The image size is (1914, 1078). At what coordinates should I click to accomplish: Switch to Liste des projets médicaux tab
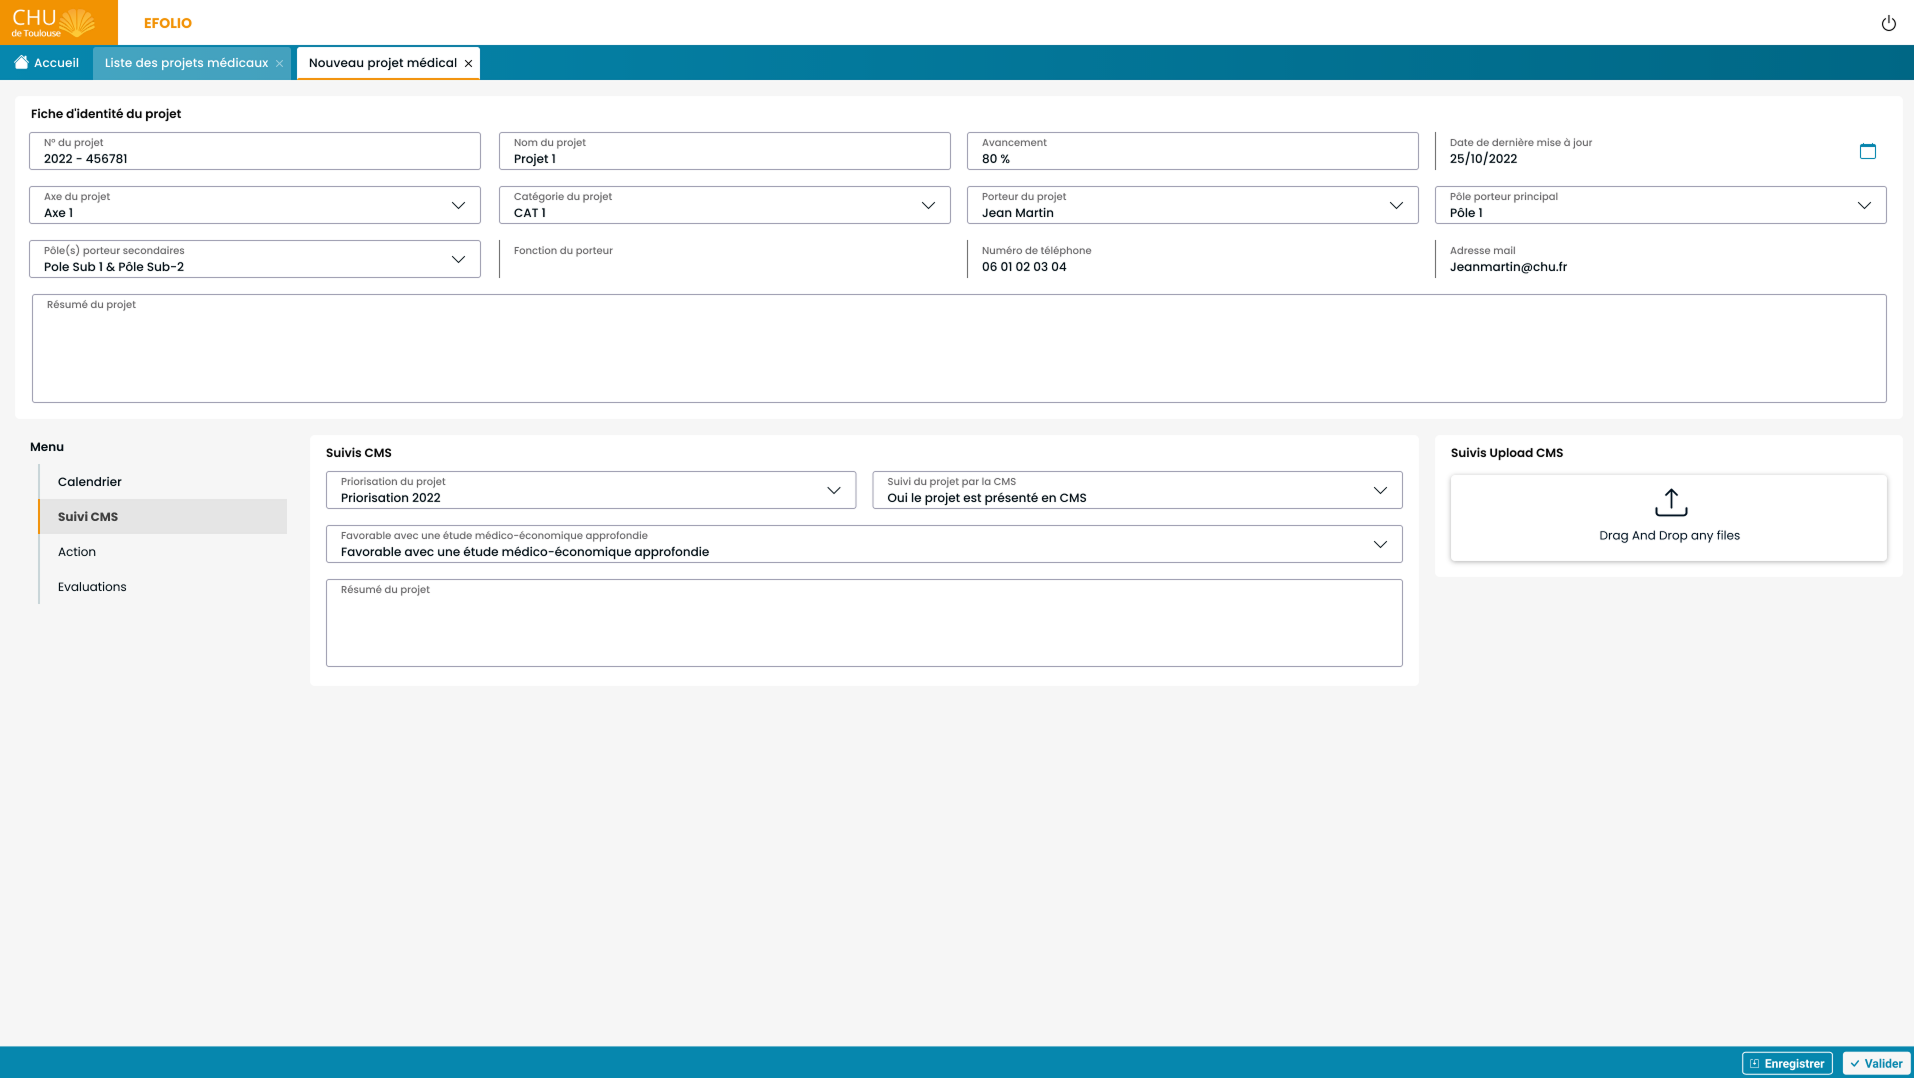click(x=186, y=63)
